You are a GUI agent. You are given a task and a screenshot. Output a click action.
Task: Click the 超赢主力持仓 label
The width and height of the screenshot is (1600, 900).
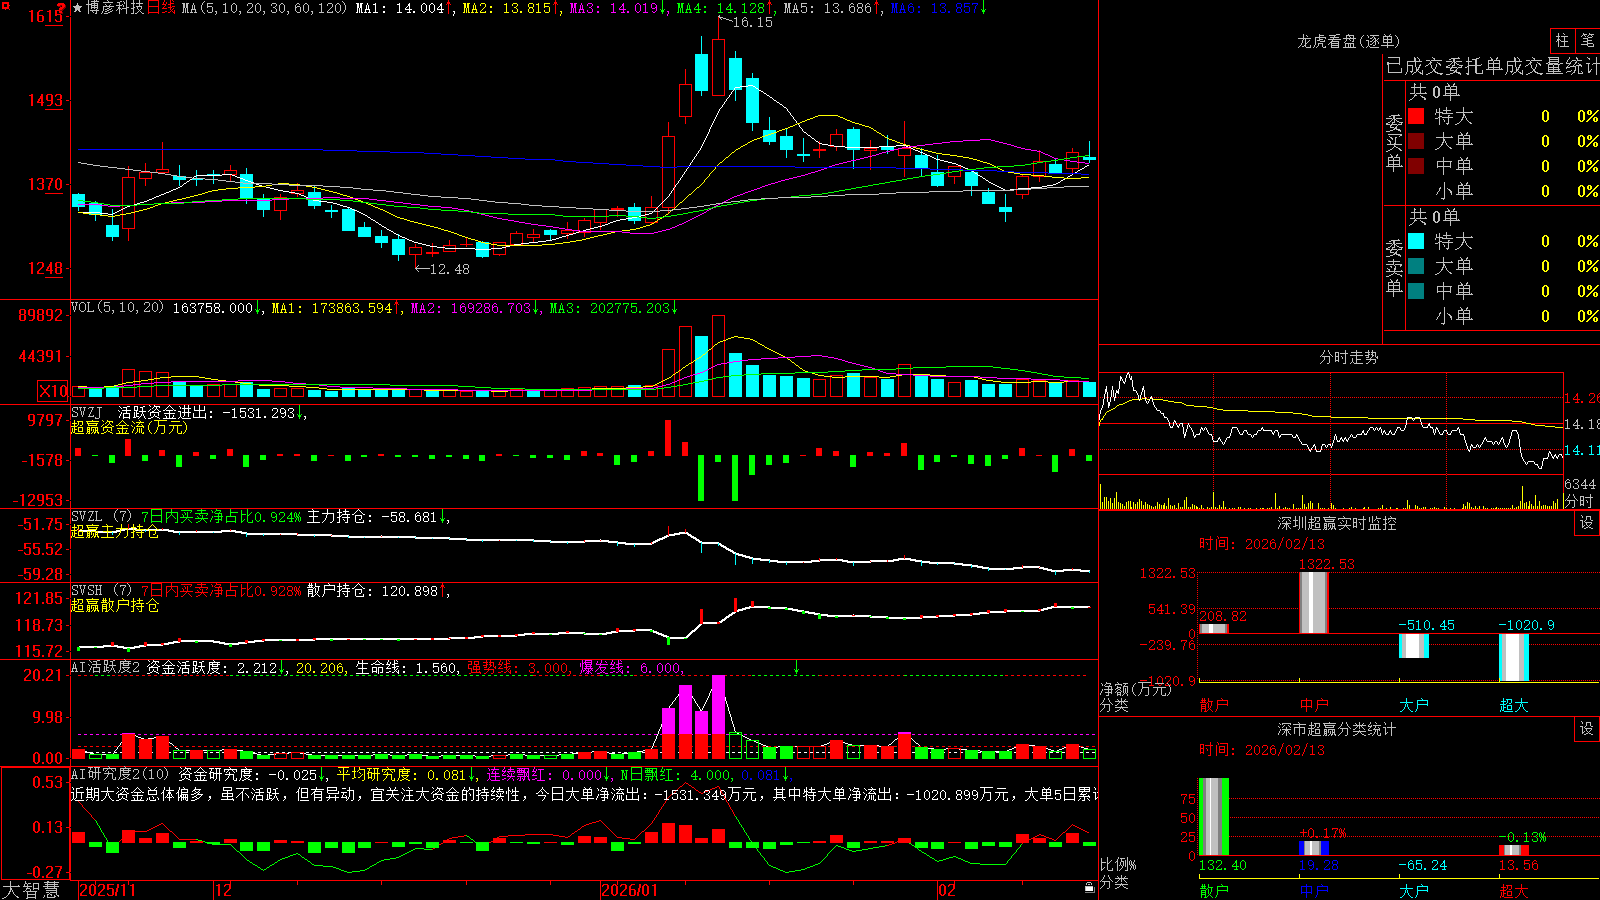pos(115,531)
